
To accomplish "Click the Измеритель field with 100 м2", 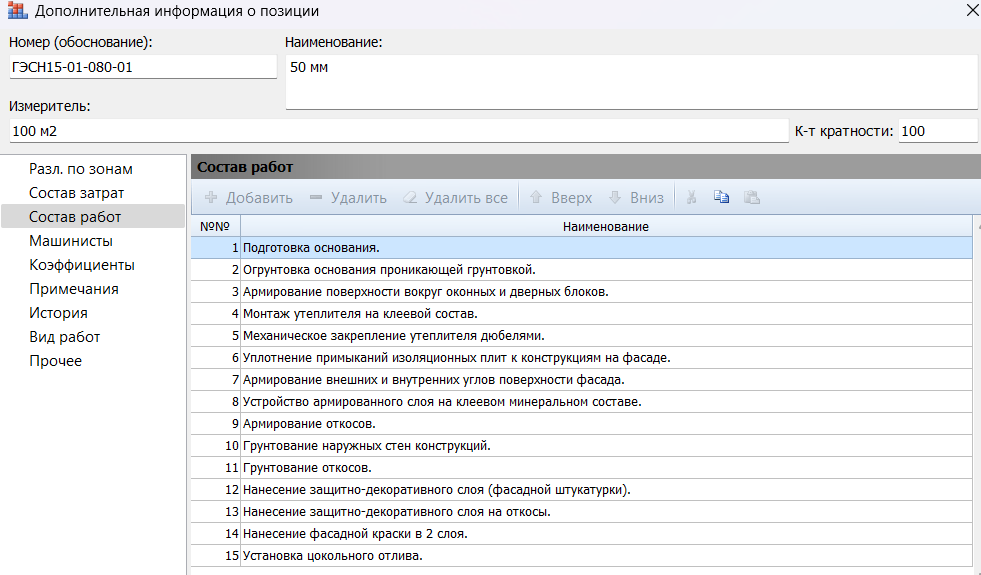I will pyautogui.click(x=399, y=131).
